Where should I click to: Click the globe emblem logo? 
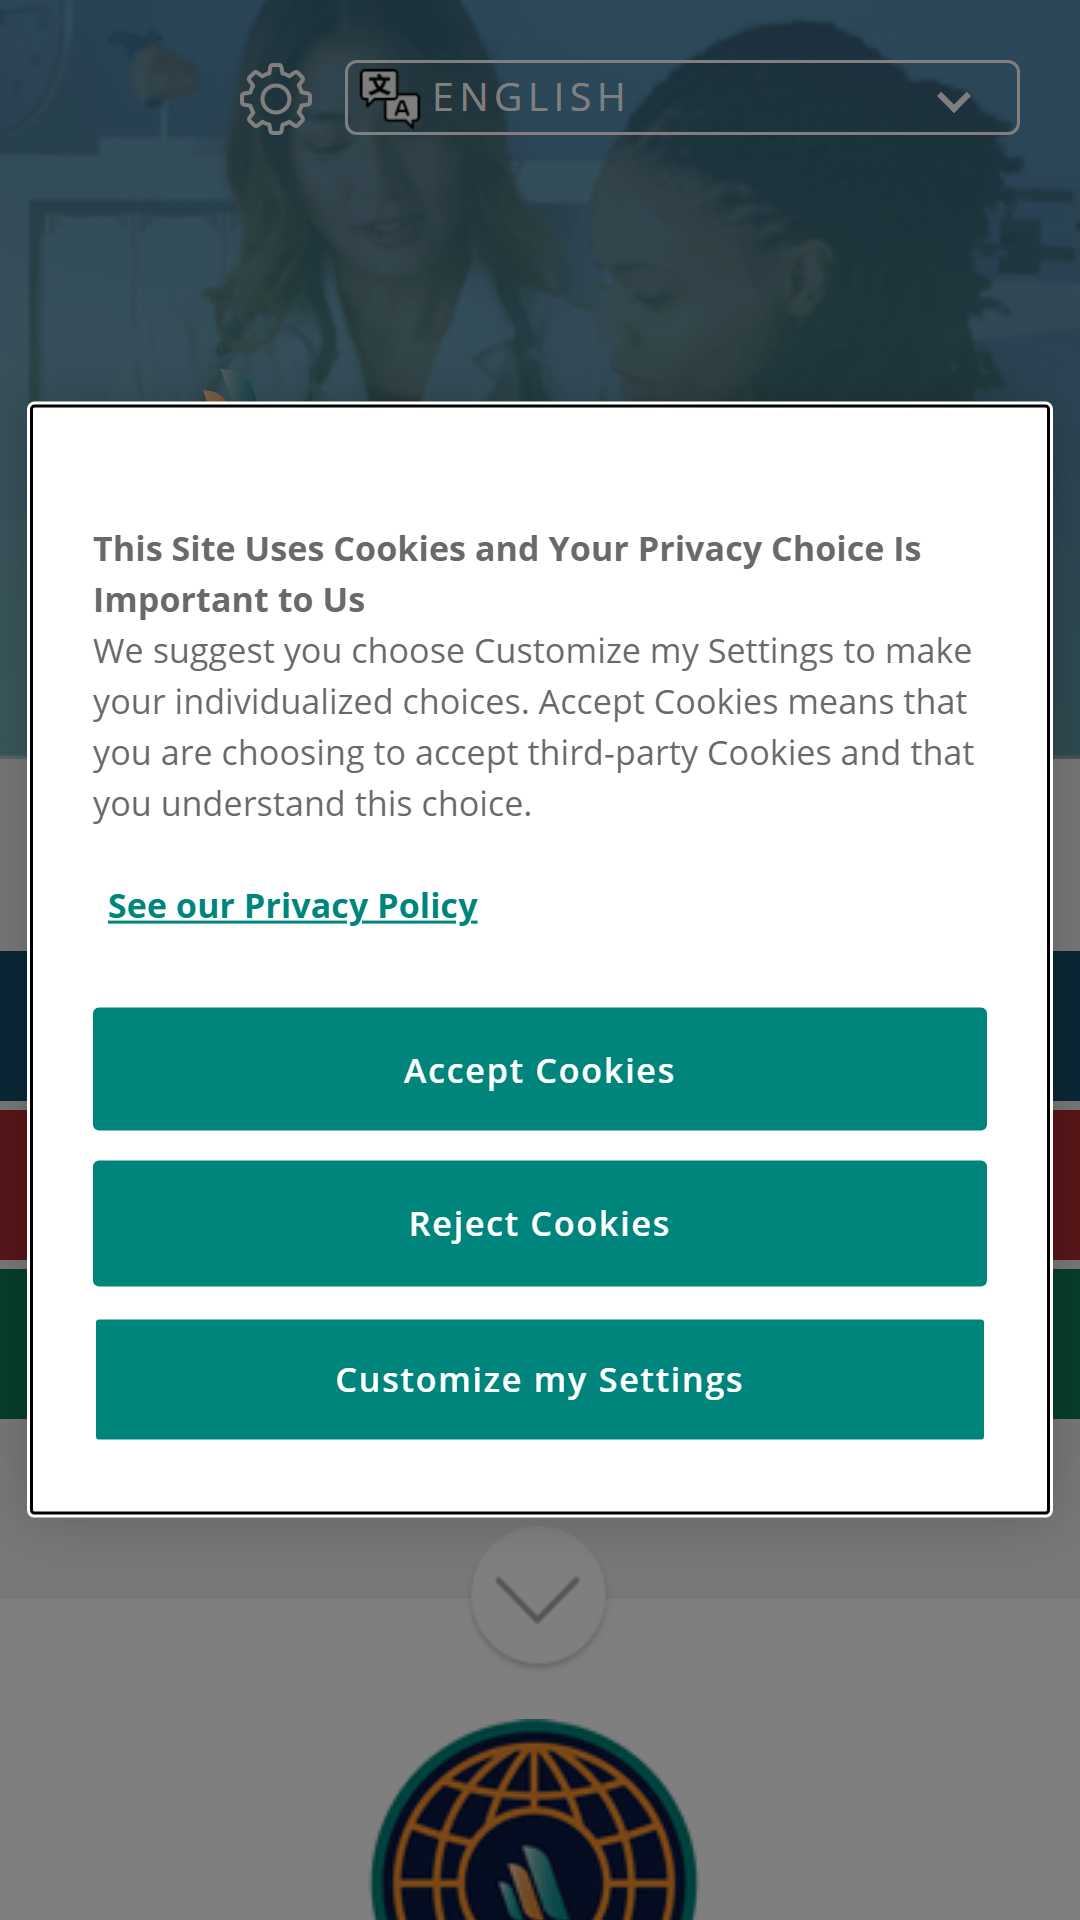point(534,1820)
